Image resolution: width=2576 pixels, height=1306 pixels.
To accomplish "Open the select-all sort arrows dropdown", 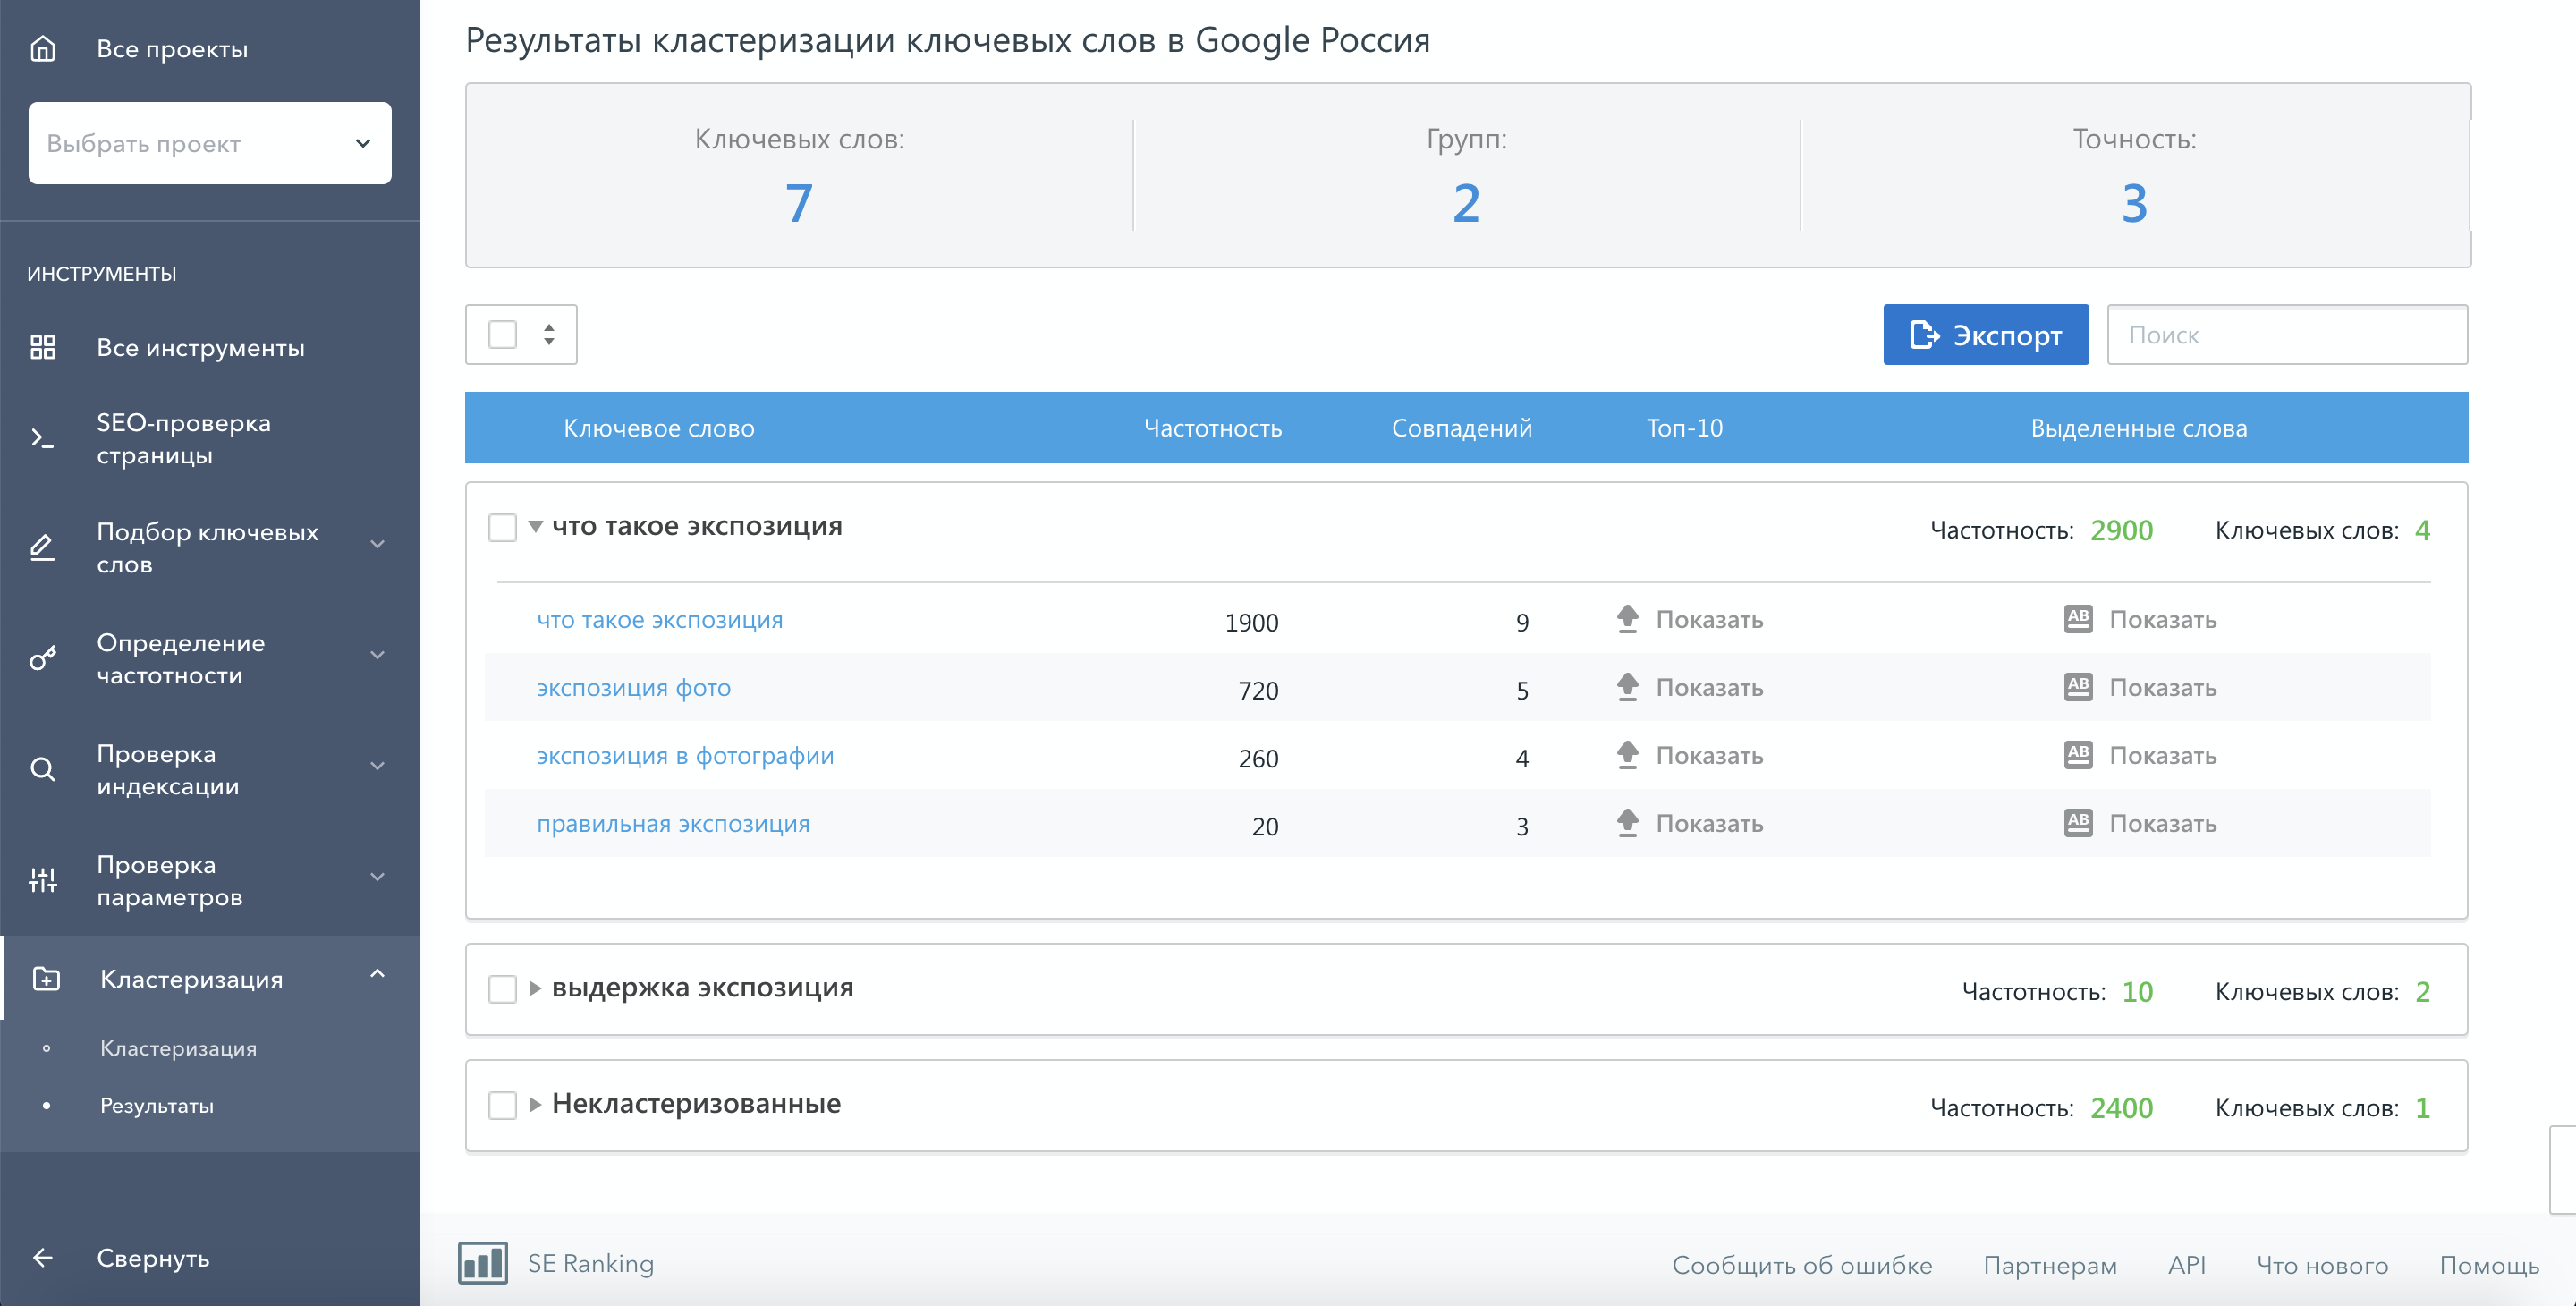I will point(549,334).
